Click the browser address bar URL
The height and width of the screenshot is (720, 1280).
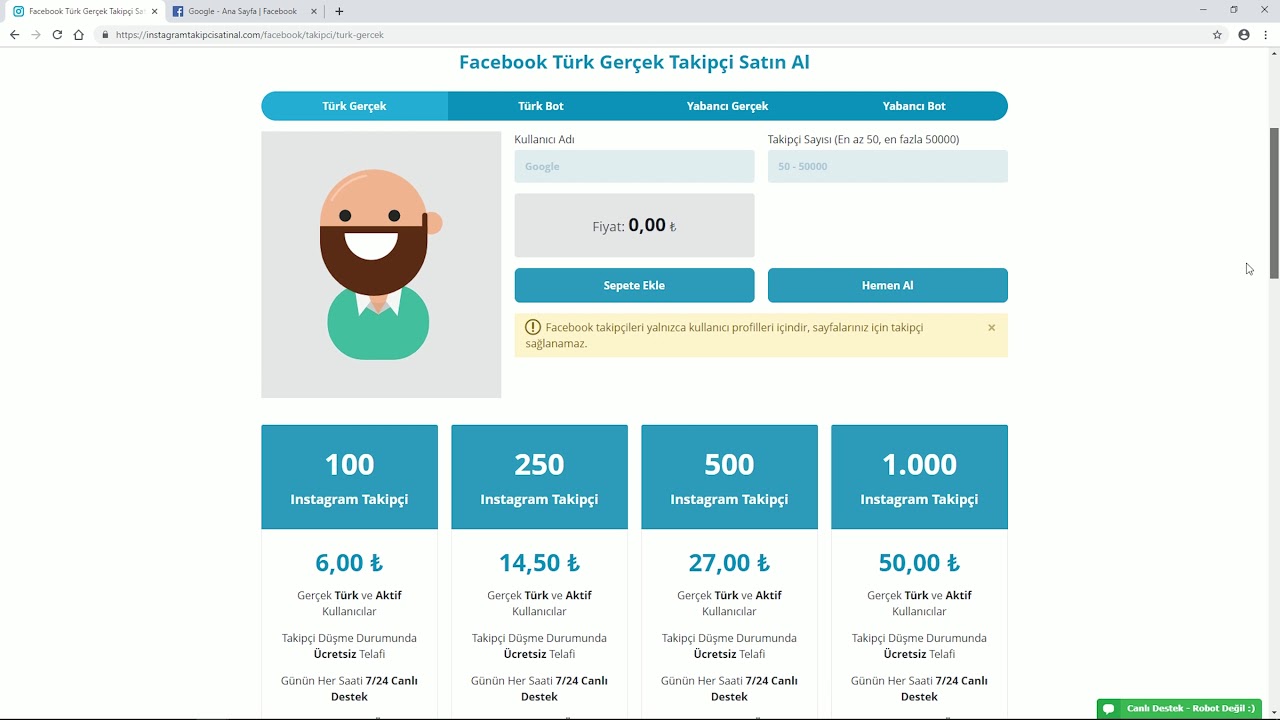250,35
